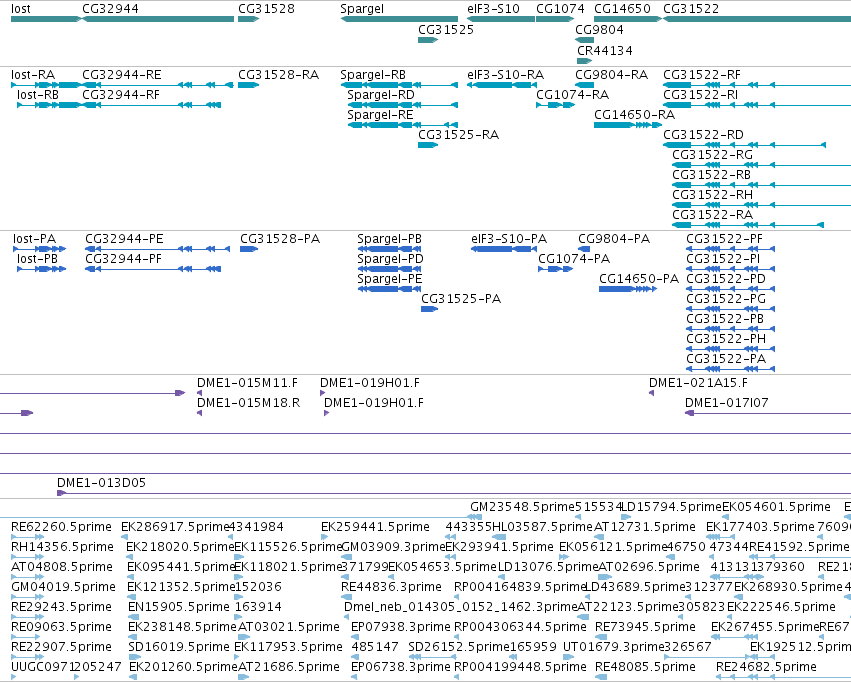
Task: Open the Spargel gene label
Action: (362, 9)
